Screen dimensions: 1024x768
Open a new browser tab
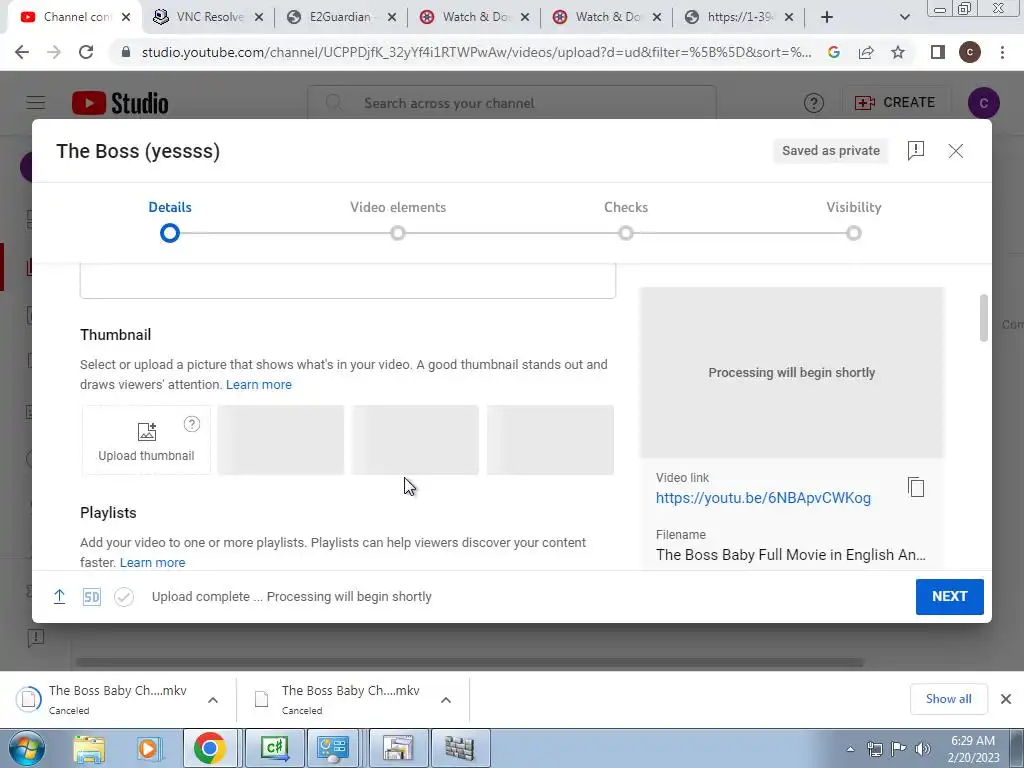click(827, 17)
